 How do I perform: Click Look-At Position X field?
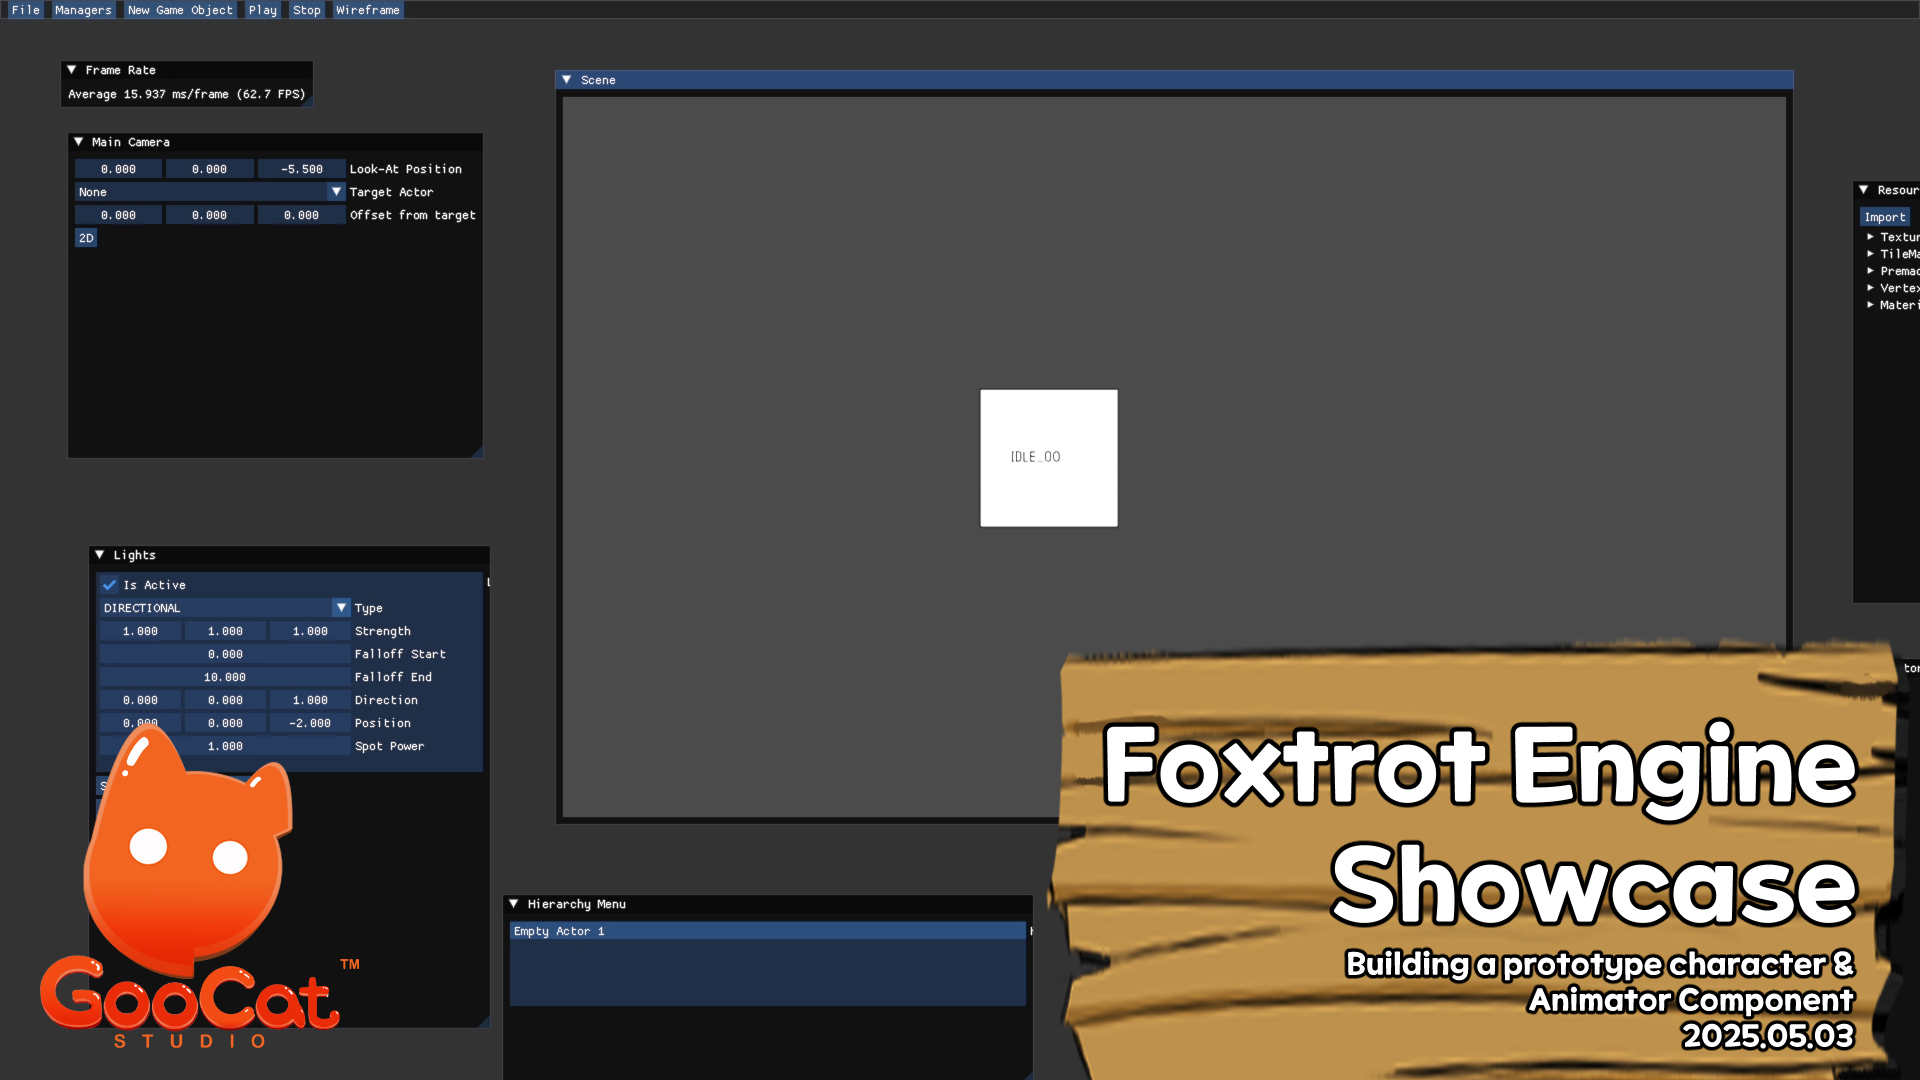tap(118, 169)
